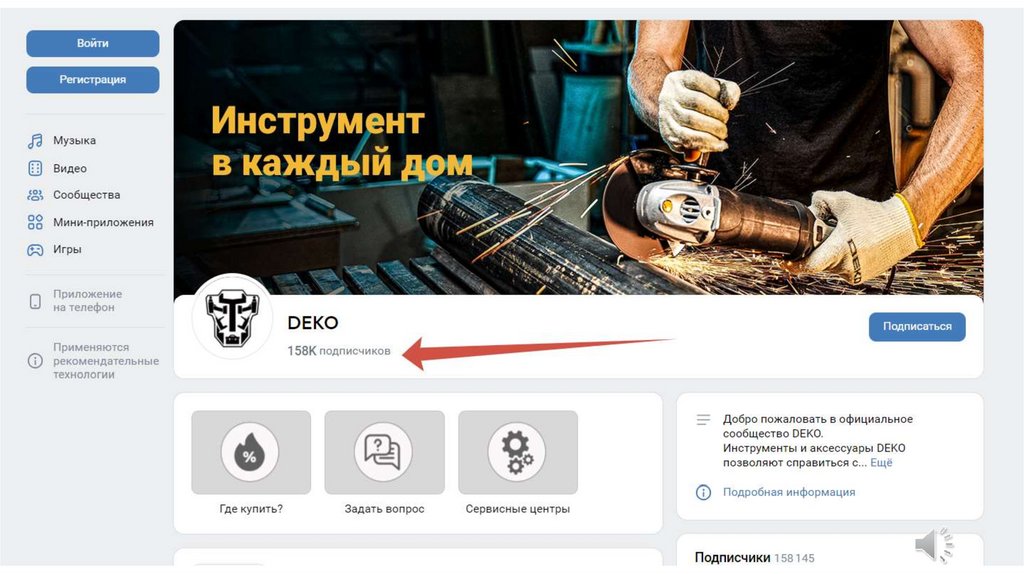
Task: Open the Видео icon in sidebar
Action: [35, 168]
